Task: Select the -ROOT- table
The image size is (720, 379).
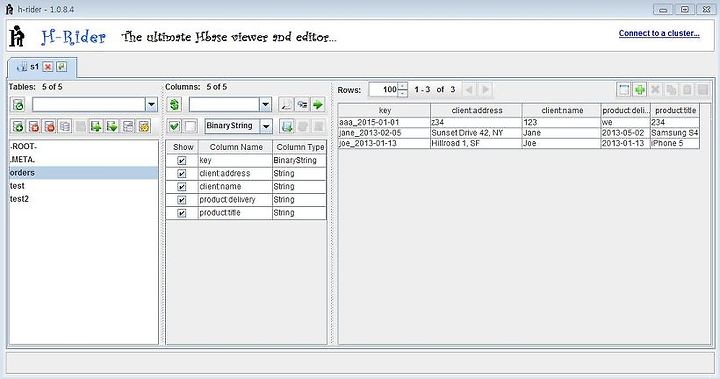Action: pos(84,147)
